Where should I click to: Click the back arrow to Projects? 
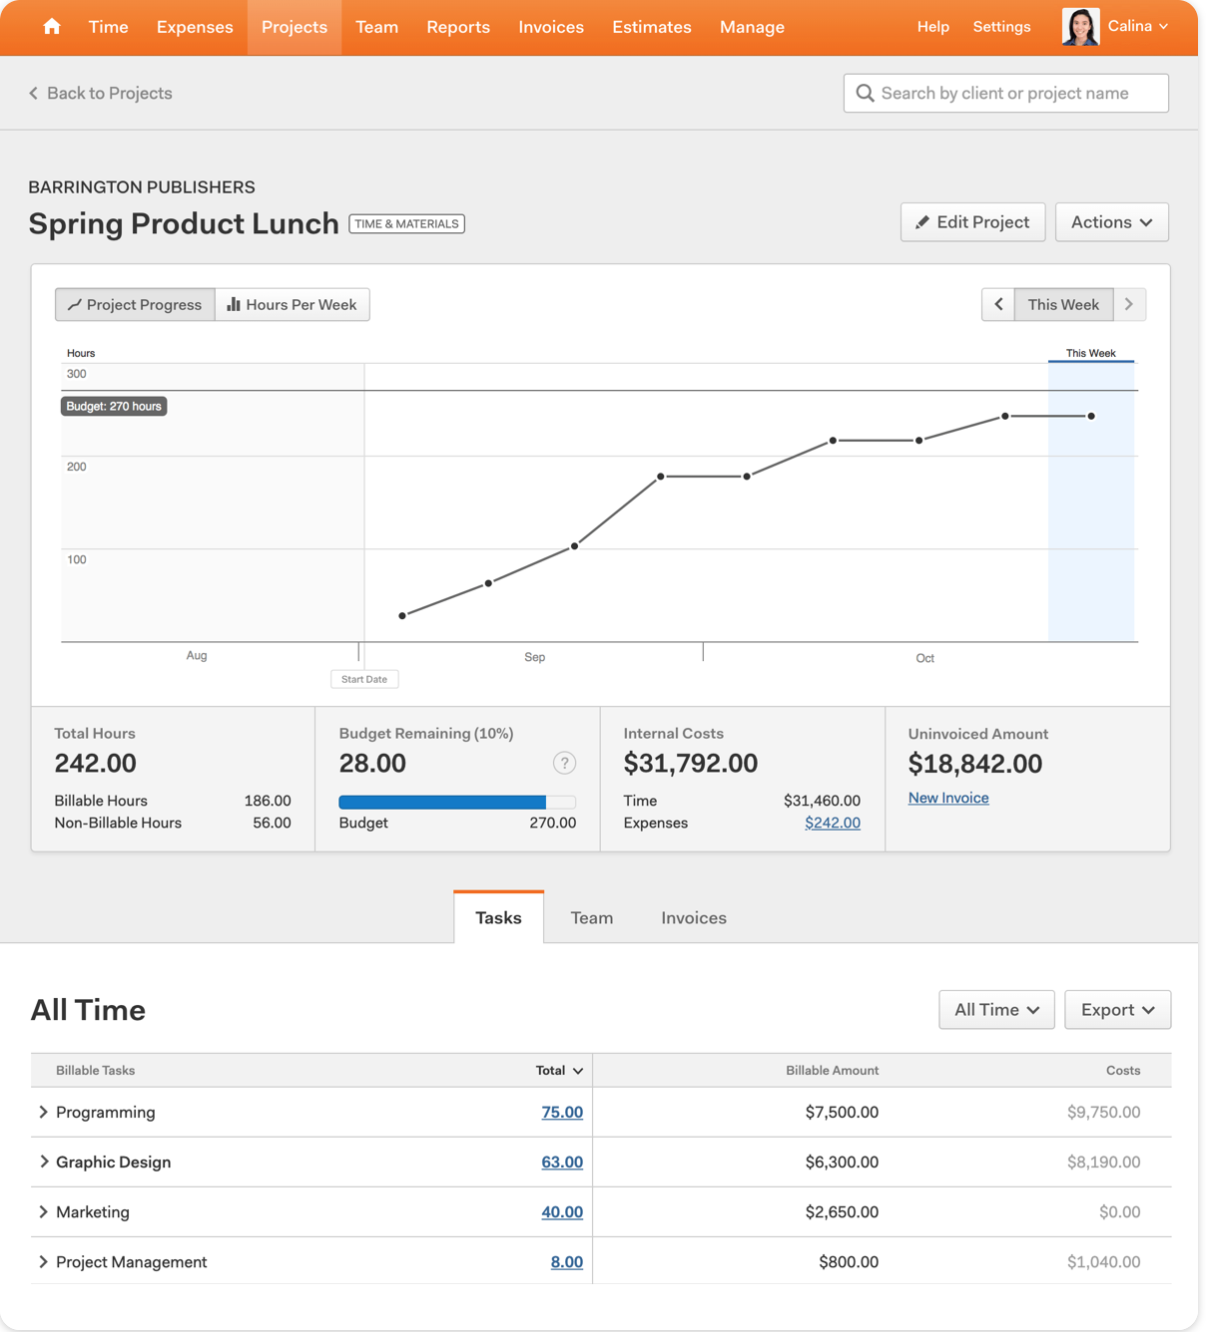34,93
